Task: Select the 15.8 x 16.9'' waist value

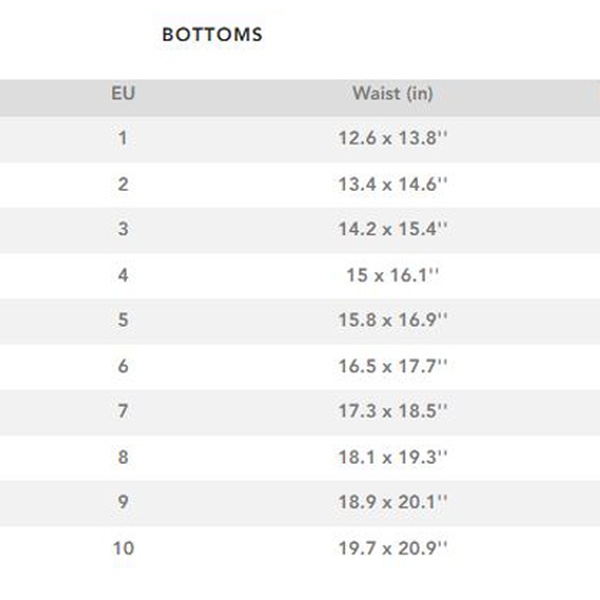Action: click(x=392, y=320)
